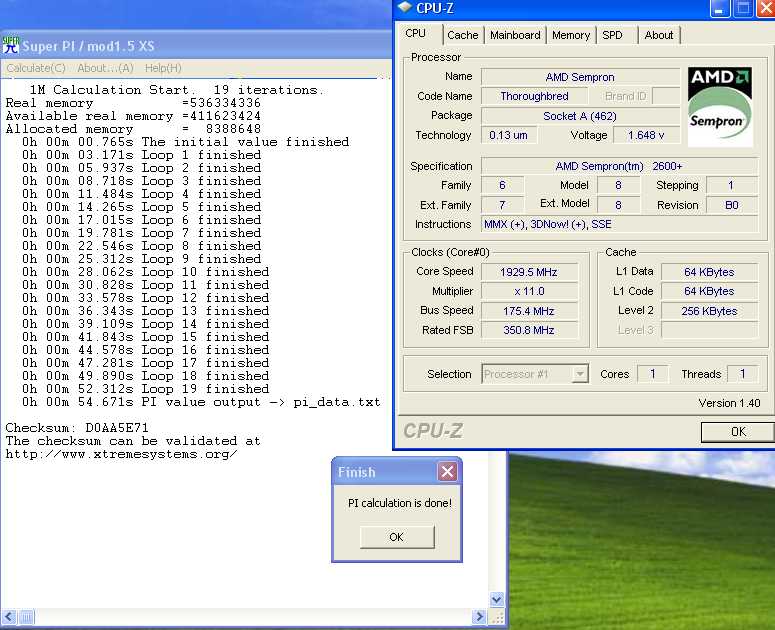Switch to the Memory tab
This screenshot has width=775, height=630.
coord(571,35)
